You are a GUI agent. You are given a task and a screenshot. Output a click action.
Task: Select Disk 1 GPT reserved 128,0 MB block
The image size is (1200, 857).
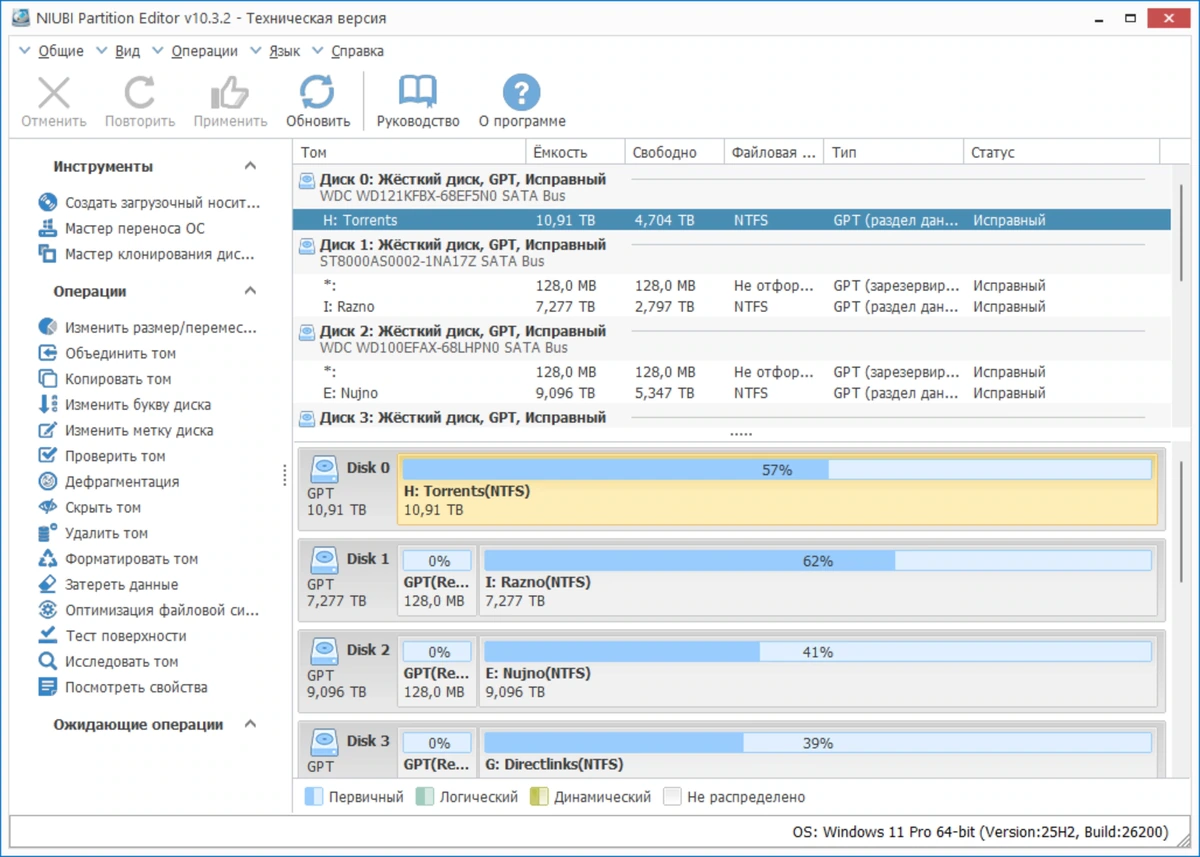tap(437, 580)
